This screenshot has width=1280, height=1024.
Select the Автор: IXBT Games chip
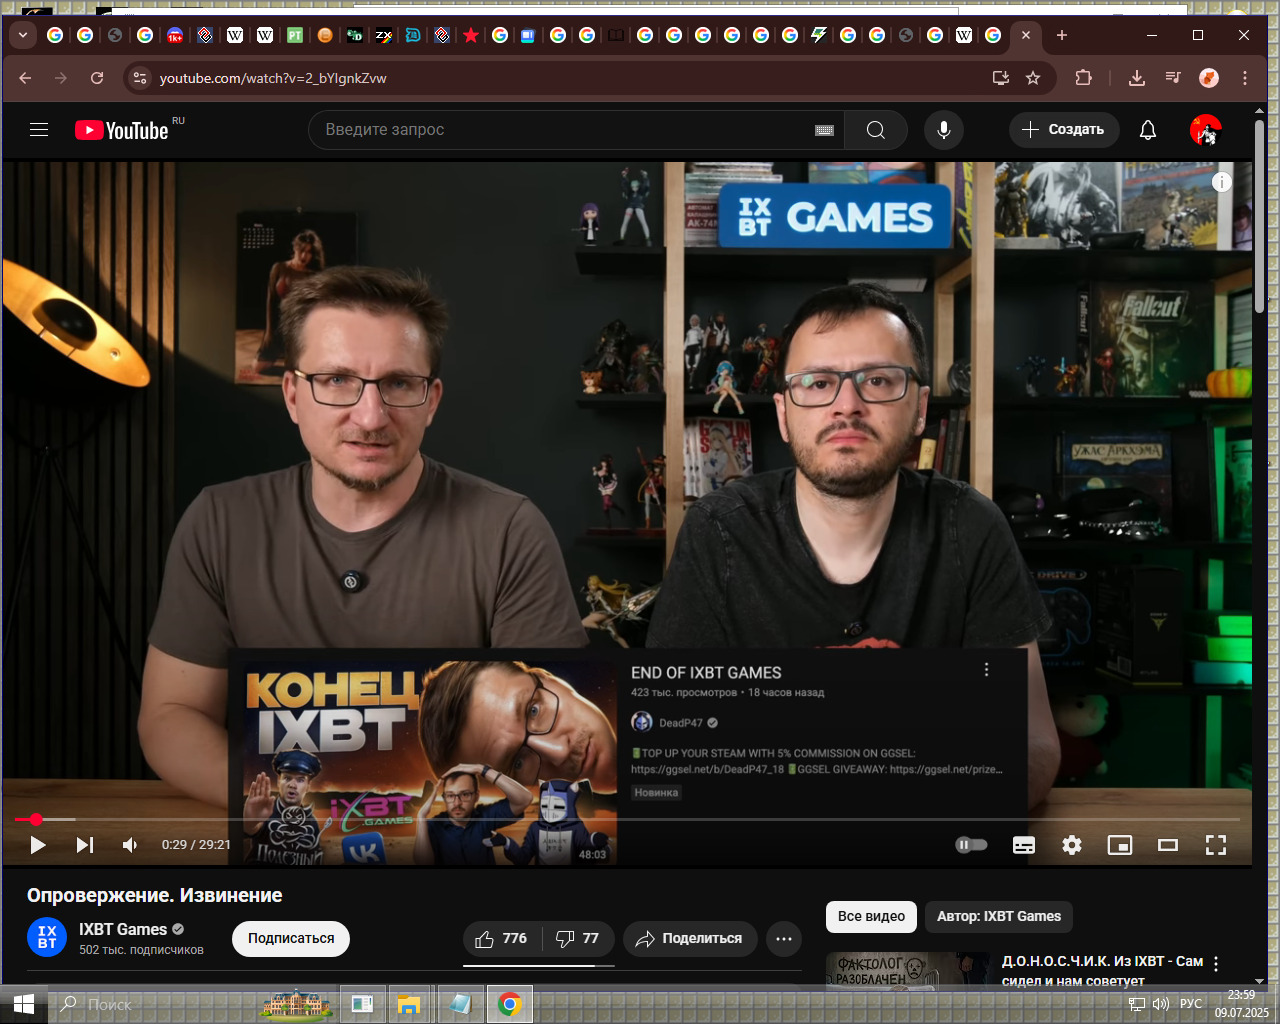(x=999, y=916)
